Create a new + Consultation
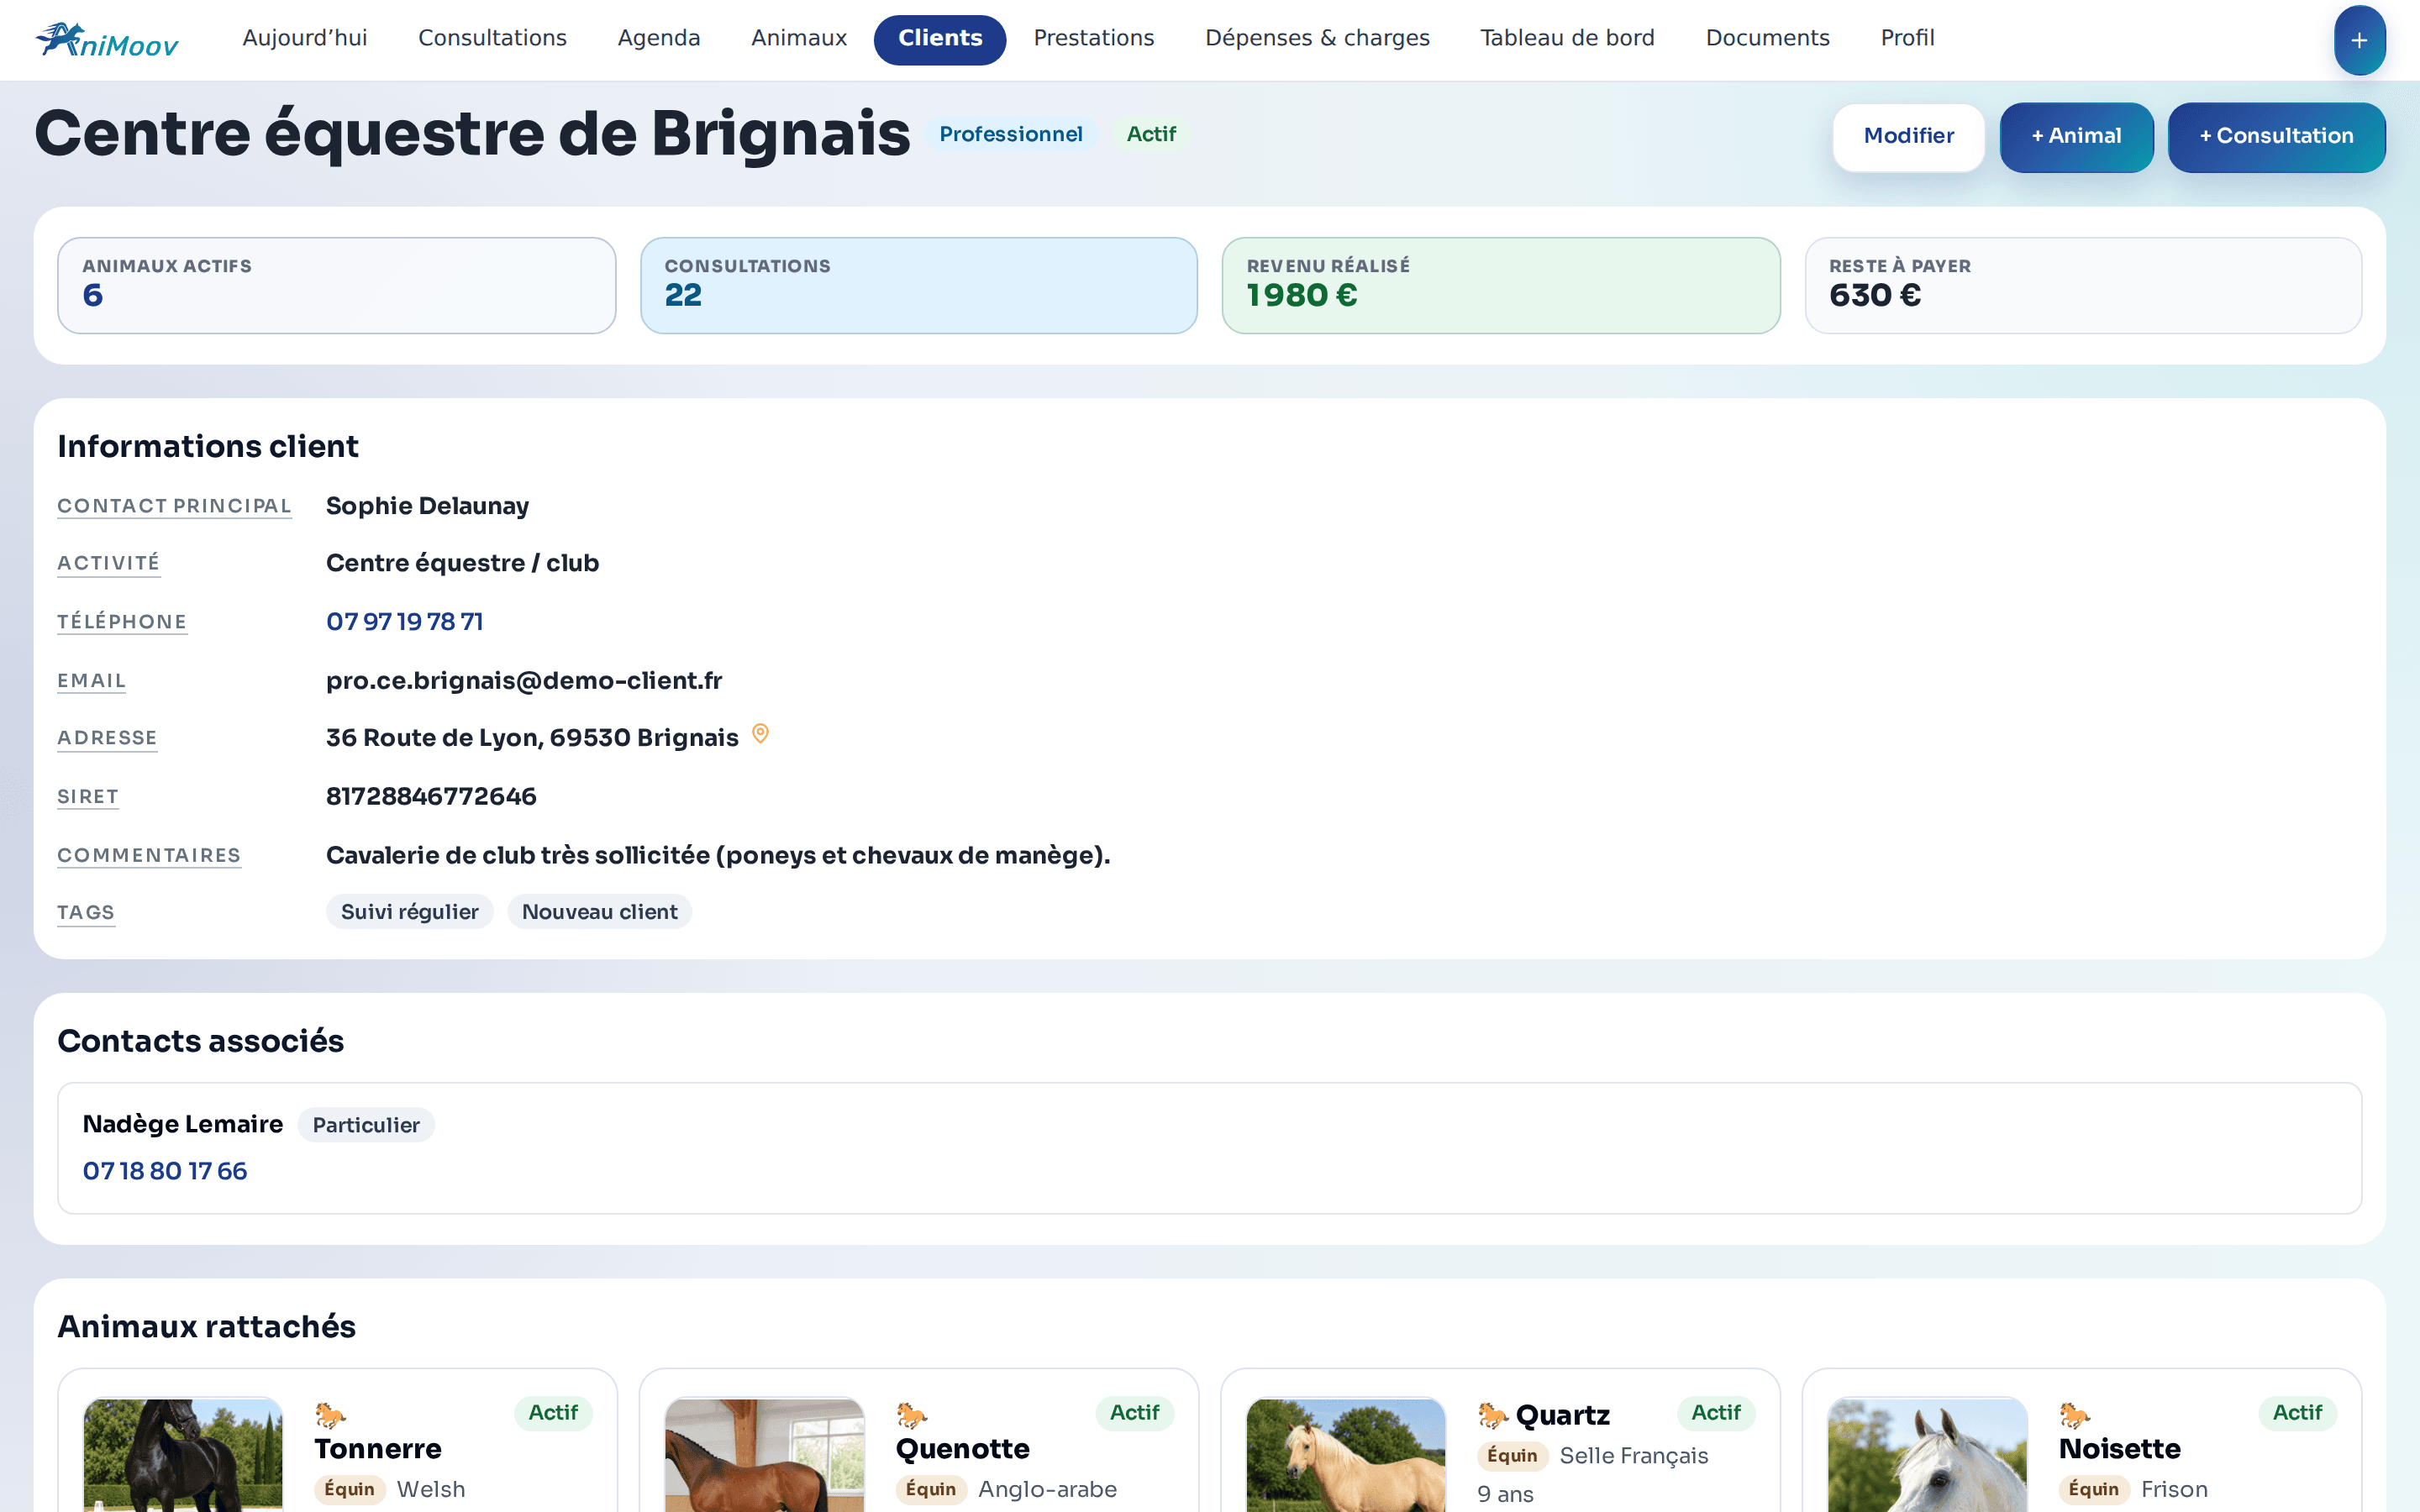 coord(2276,137)
